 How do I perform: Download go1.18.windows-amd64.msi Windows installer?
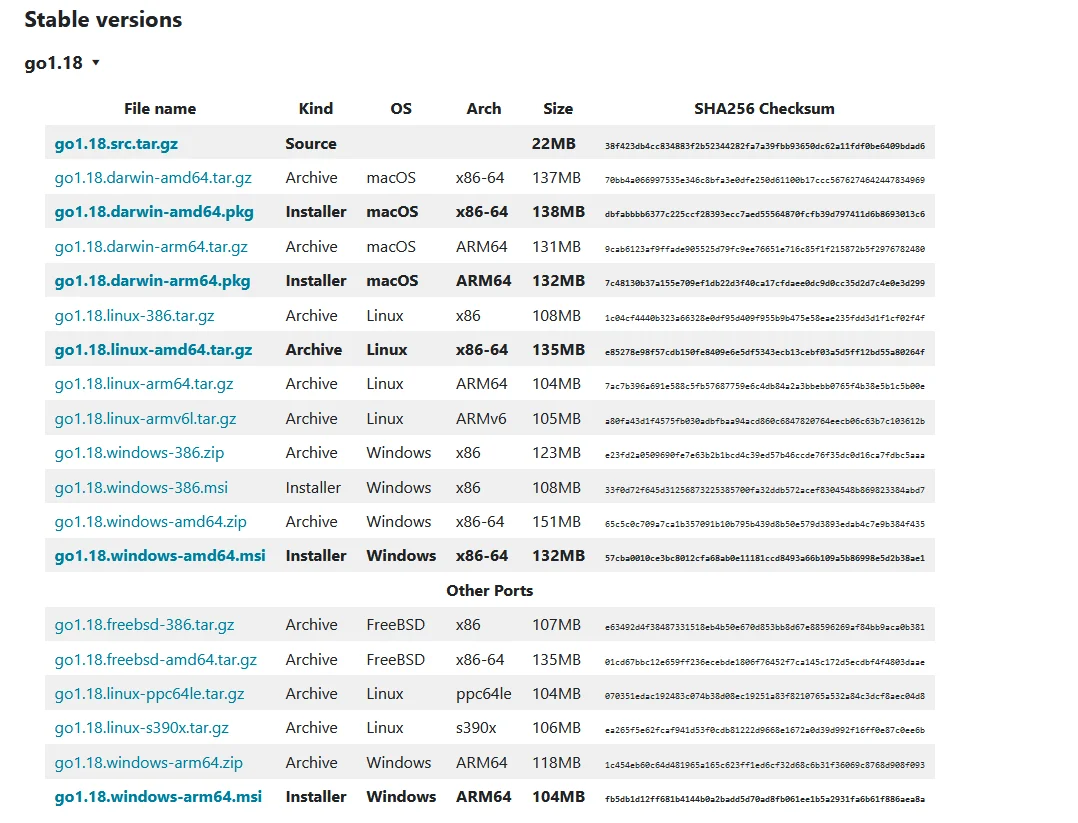coord(160,556)
